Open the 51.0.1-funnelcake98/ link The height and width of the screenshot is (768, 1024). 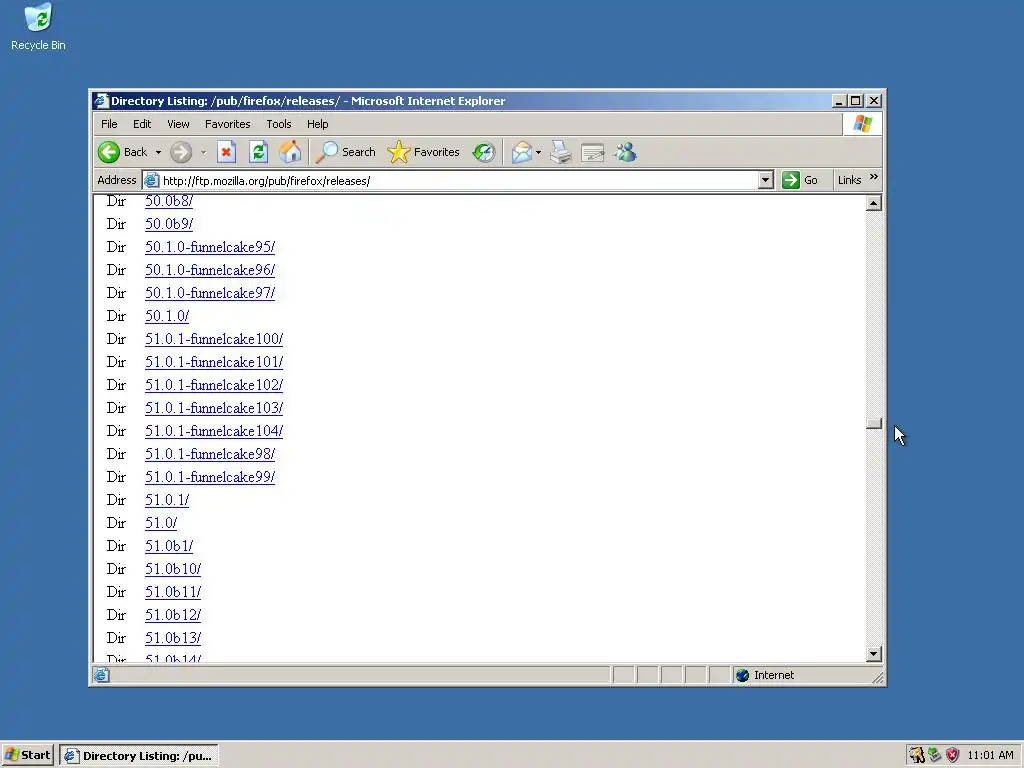(210, 454)
